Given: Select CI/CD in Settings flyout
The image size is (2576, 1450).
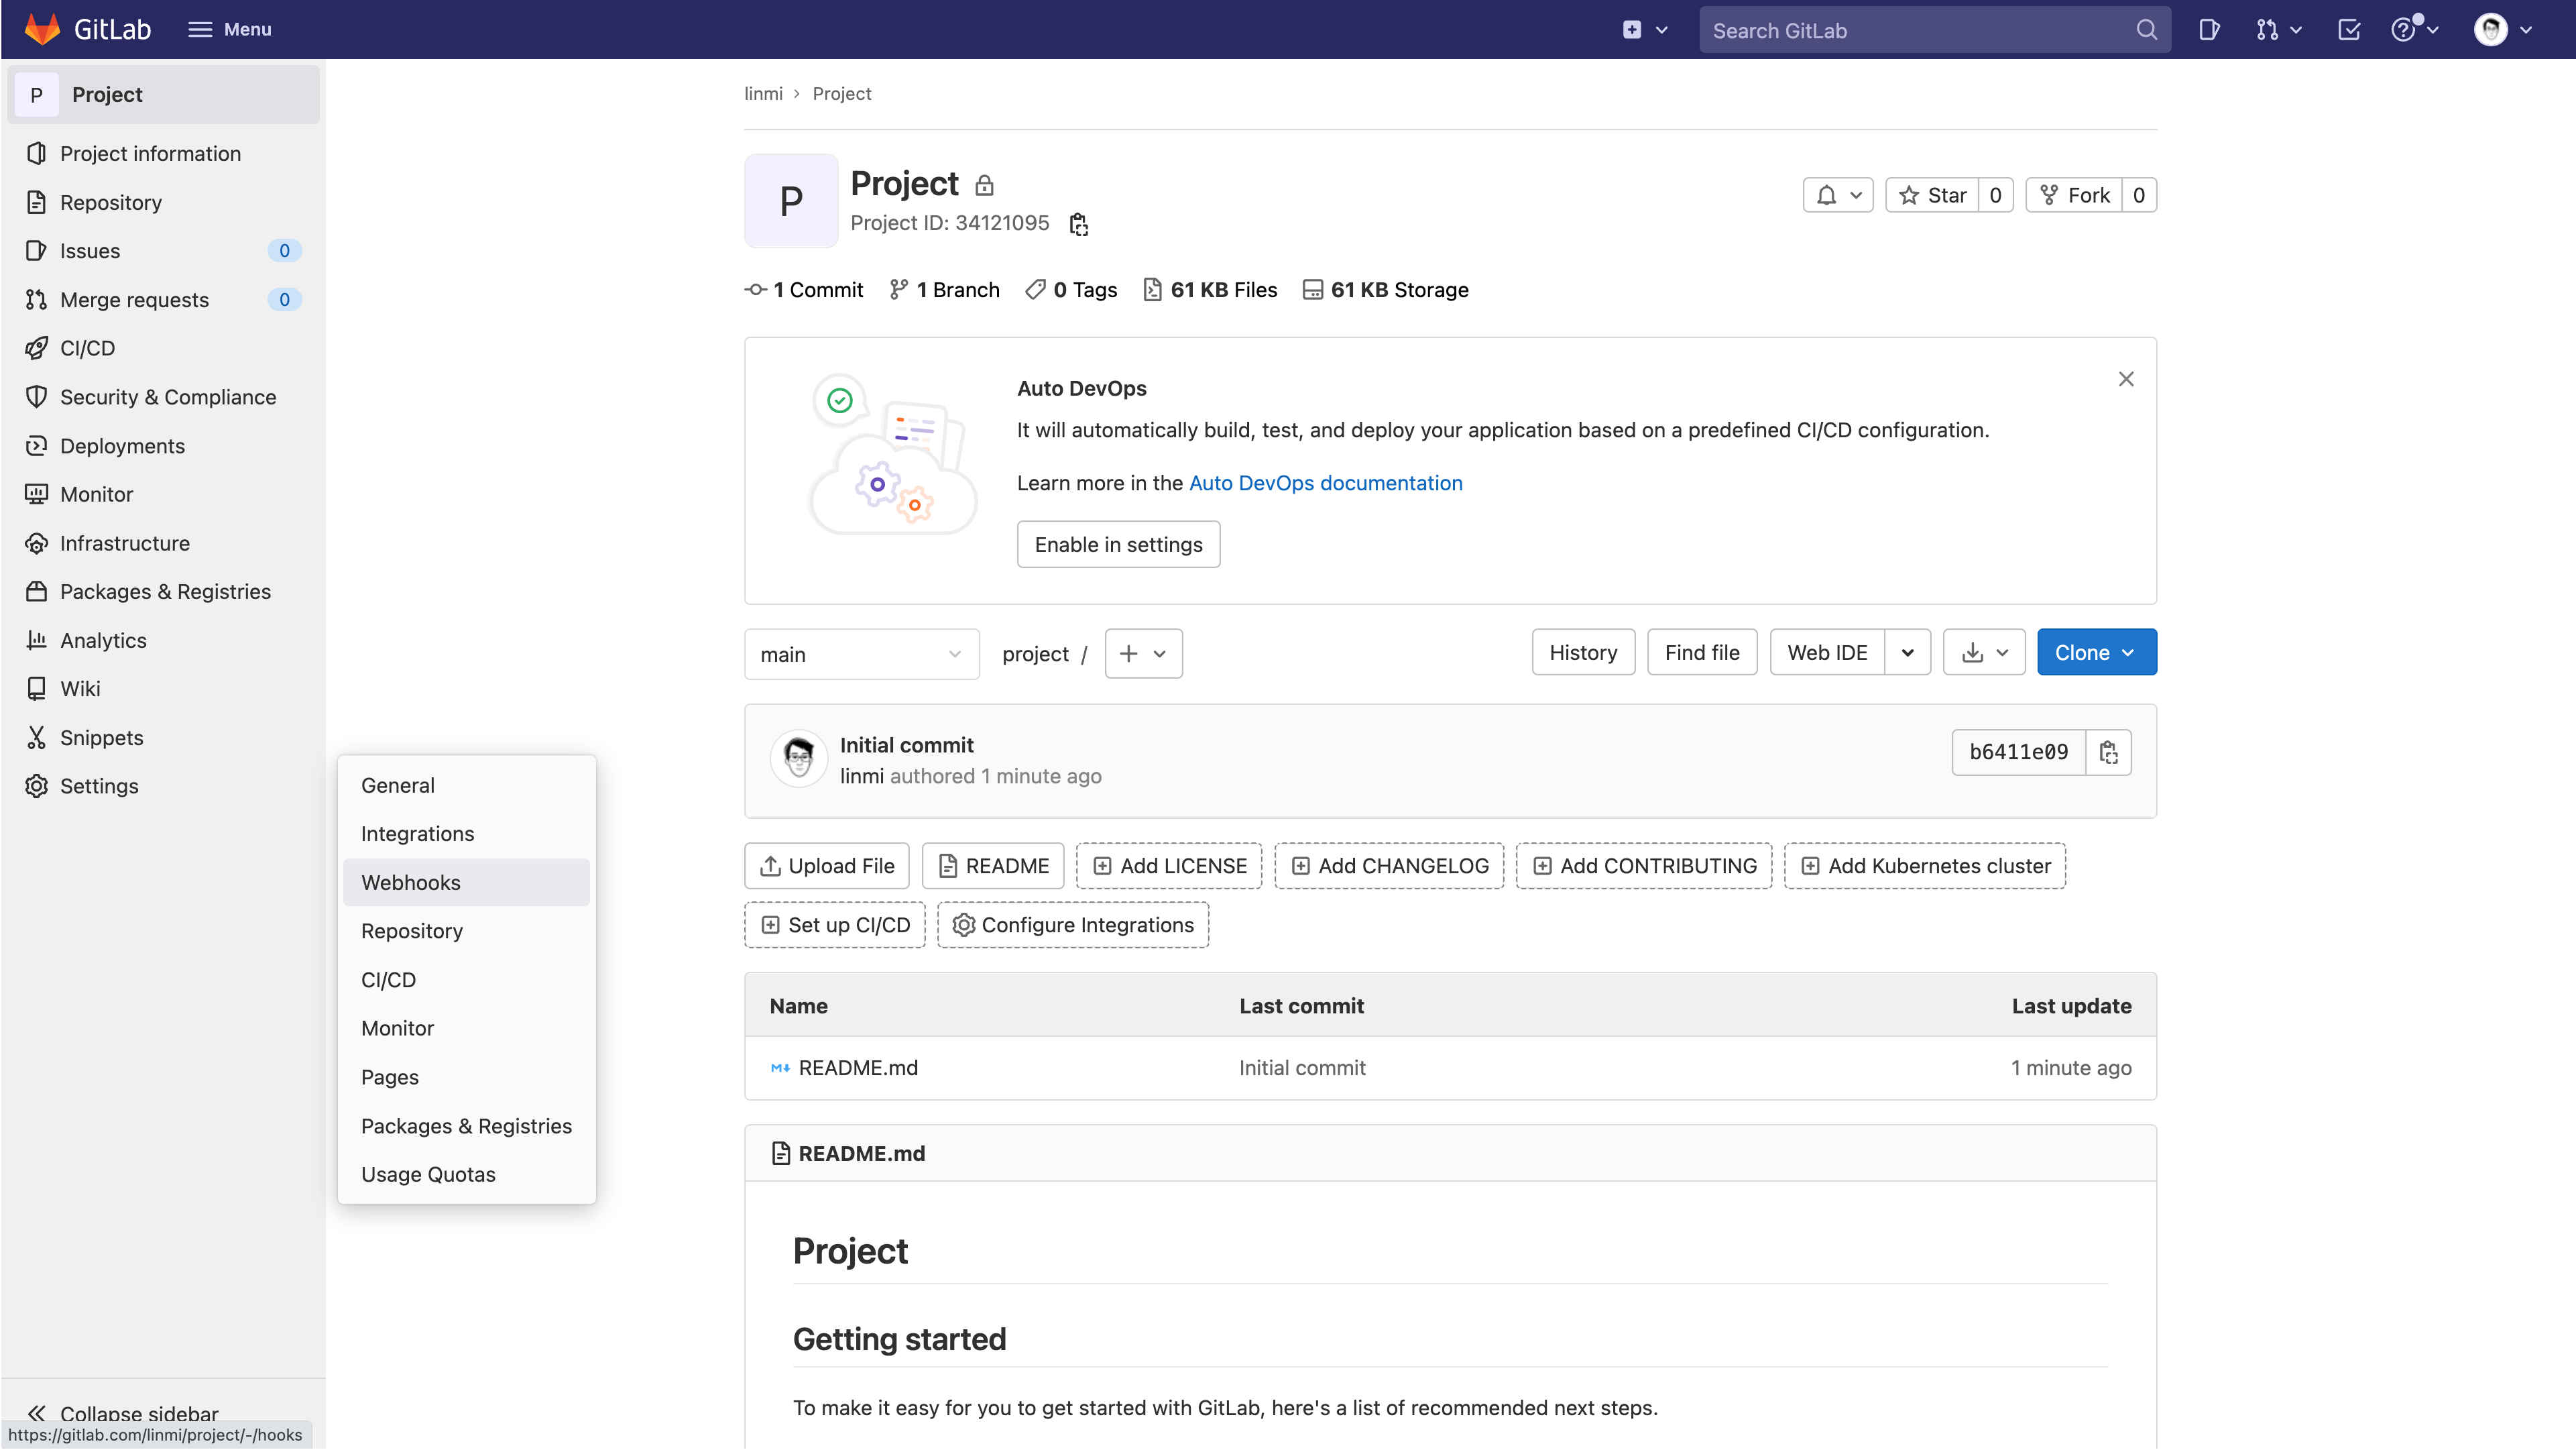Looking at the screenshot, I should click(466, 980).
